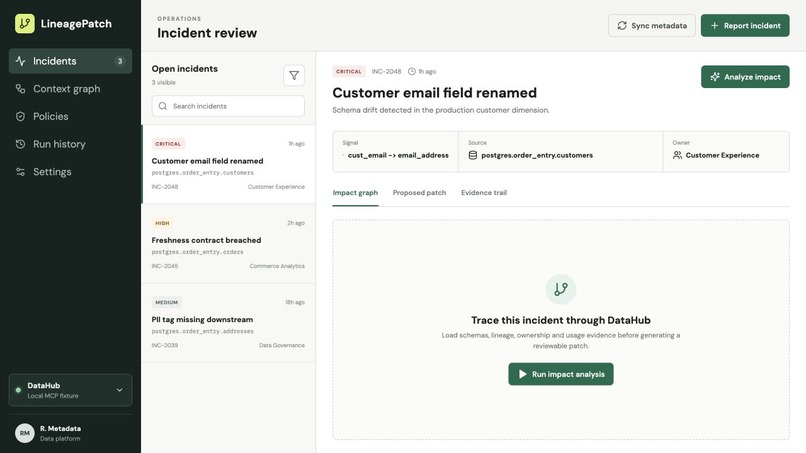
Task: Click the Settings sliders icon
Action: [21, 172]
